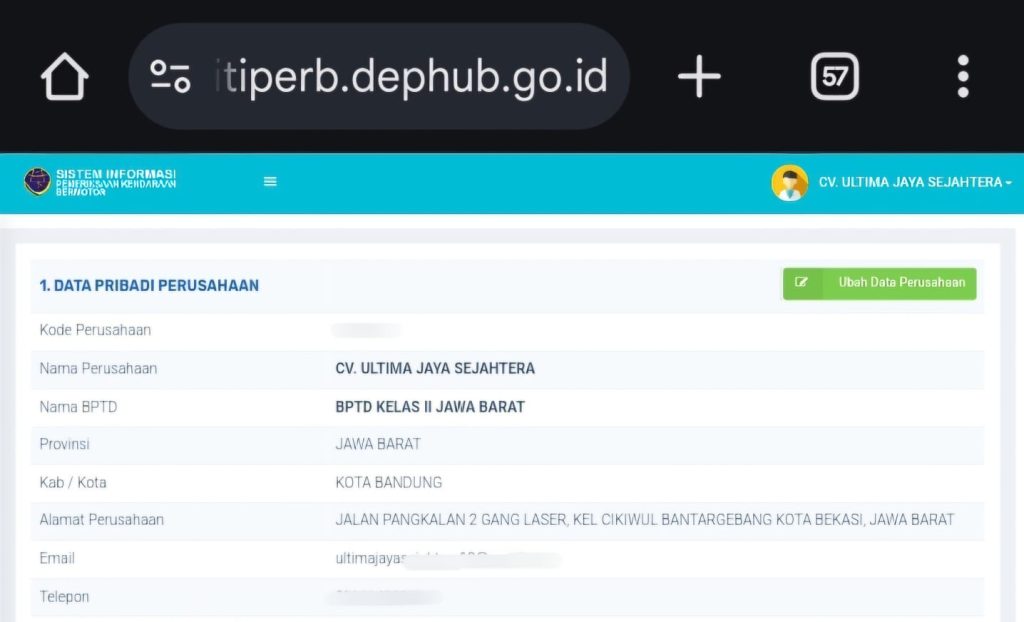
Task: Open a new tab with plus icon
Action: (x=699, y=77)
